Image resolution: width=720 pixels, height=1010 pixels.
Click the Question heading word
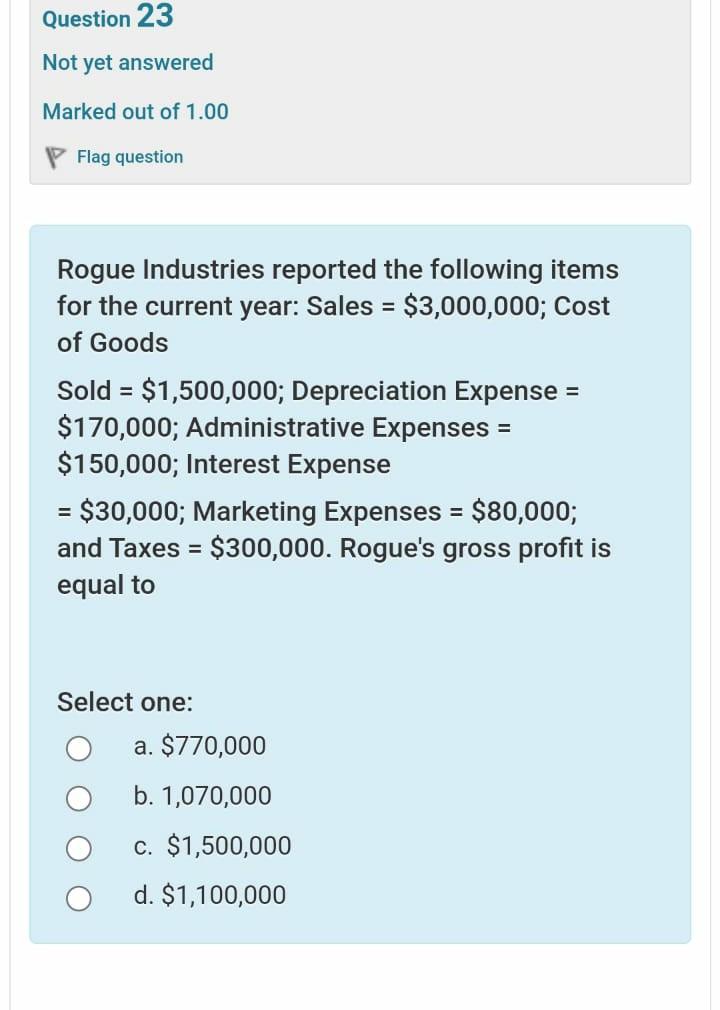pyautogui.click(x=86, y=19)
